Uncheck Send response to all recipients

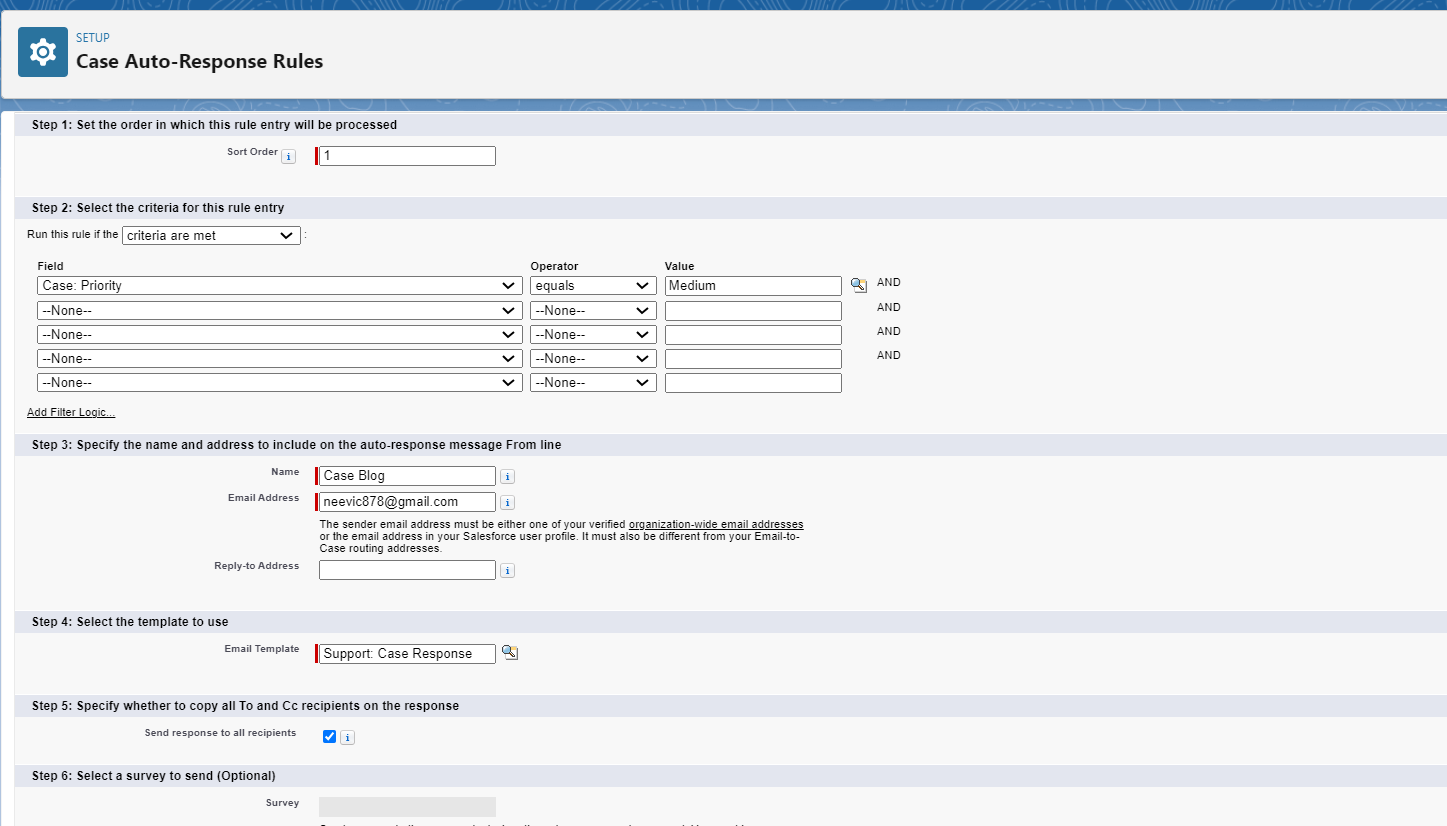(329, 736)
